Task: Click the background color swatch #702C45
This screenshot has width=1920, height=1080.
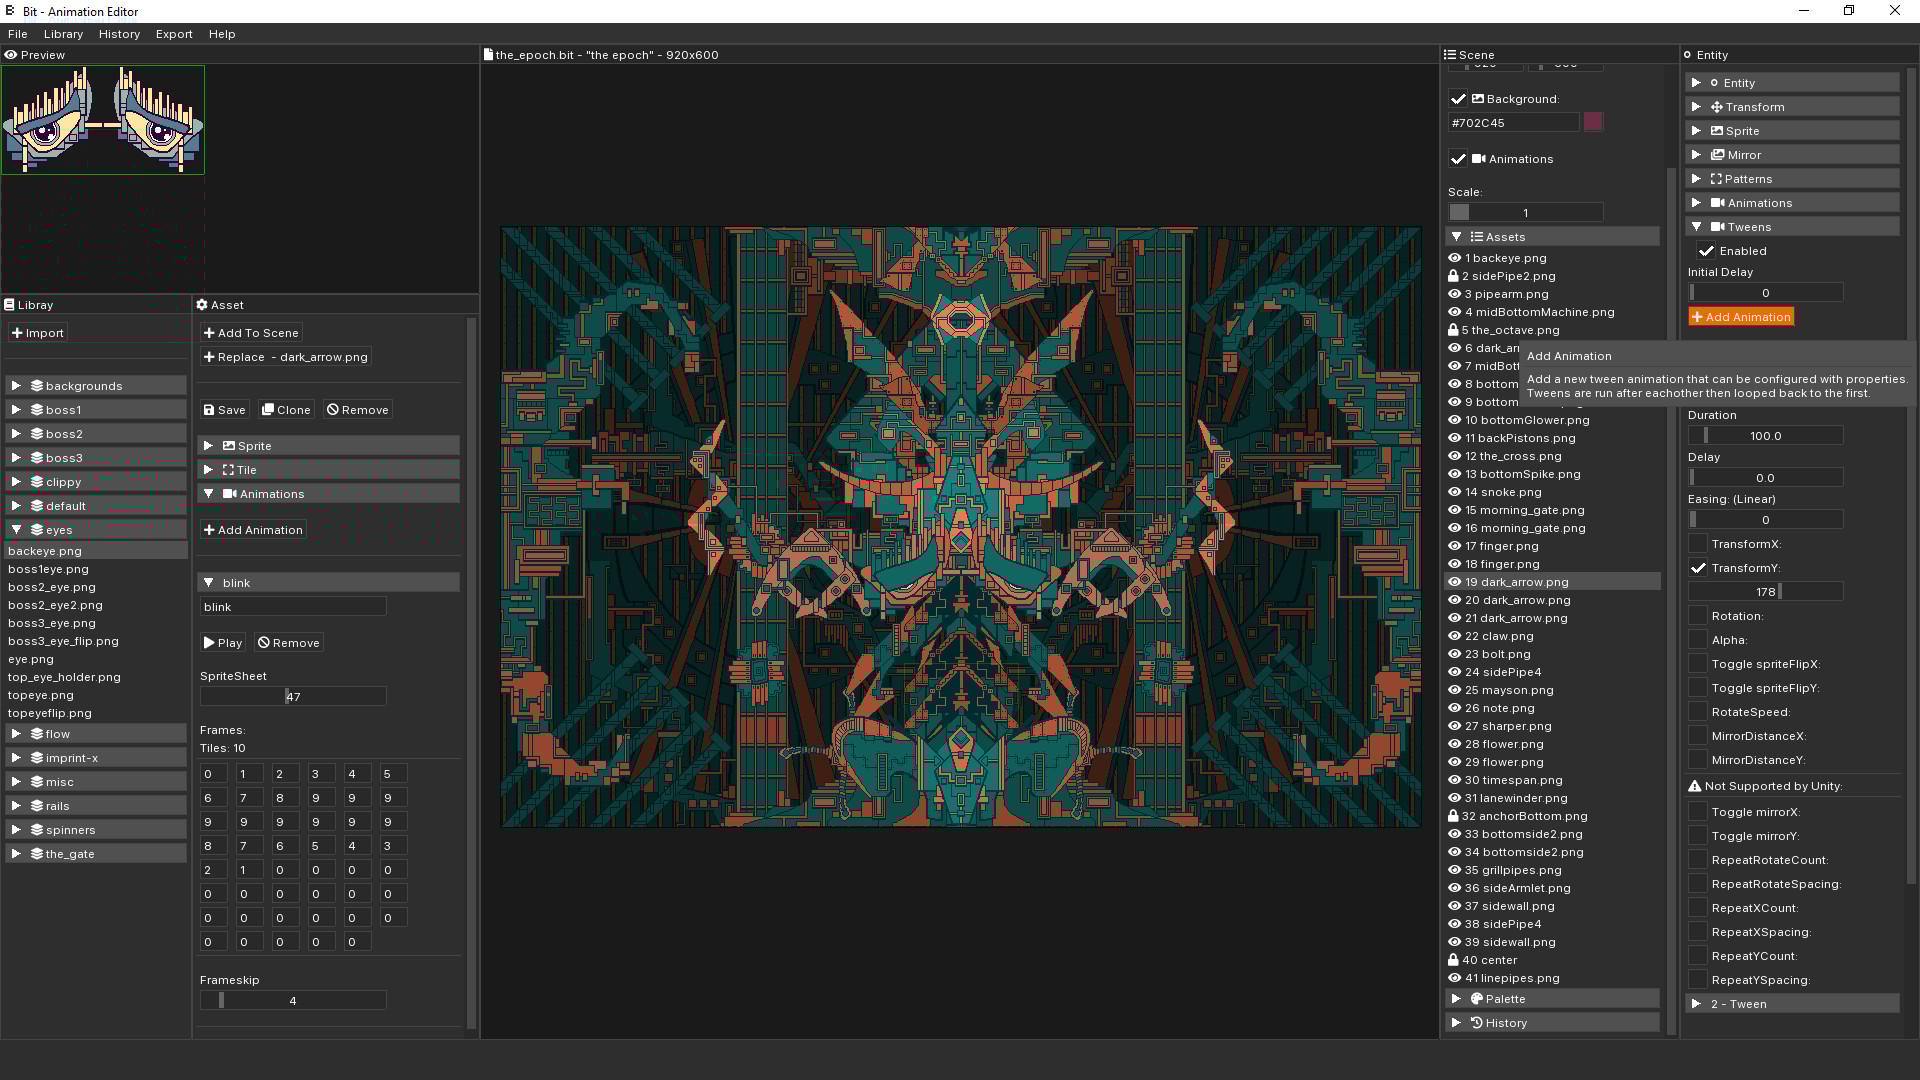Action: [1593, 121]
